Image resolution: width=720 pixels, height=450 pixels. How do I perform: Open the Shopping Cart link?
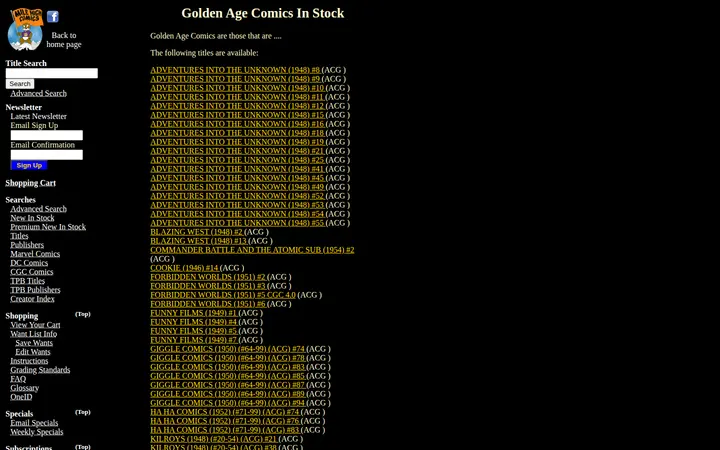tap(30, 183)
